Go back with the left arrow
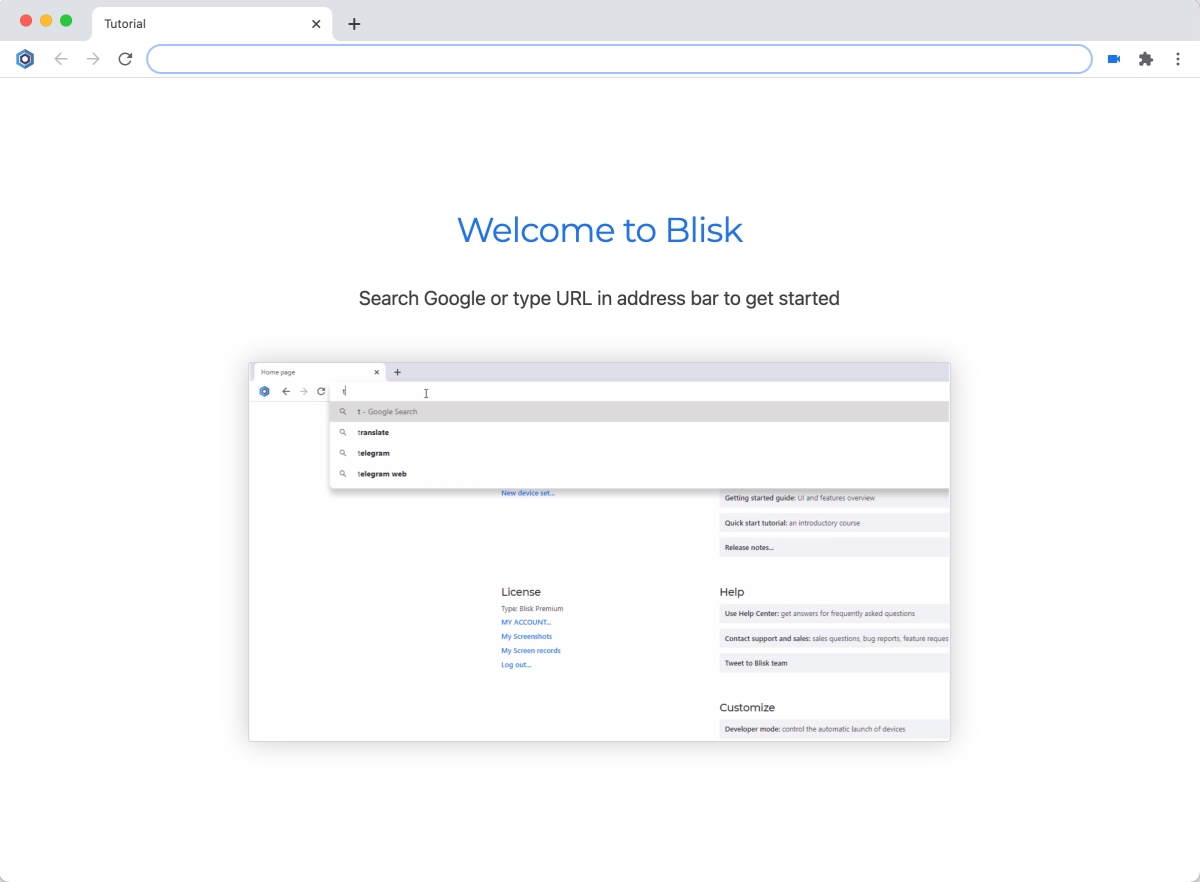This screenshot has height=882, width=1200. (61, 59)
